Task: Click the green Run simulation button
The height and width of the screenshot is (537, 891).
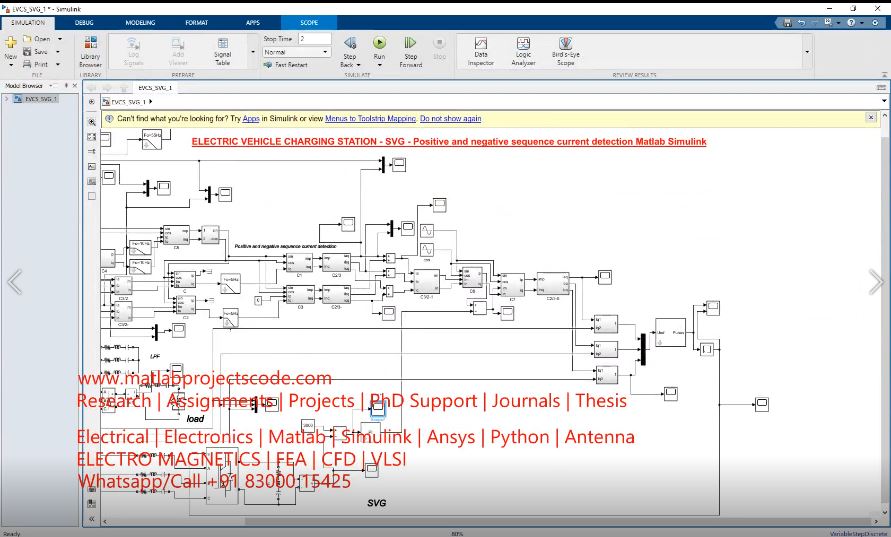Action: click(379, 44)
